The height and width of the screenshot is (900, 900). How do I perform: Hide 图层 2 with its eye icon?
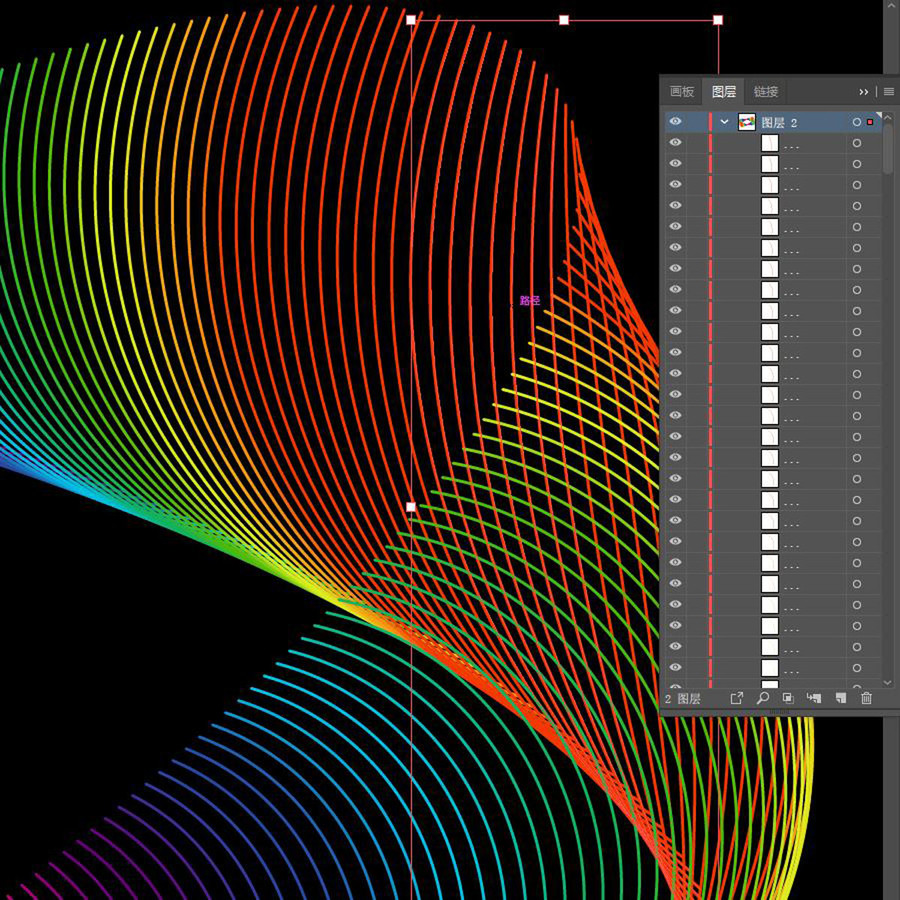click(676, 122)
